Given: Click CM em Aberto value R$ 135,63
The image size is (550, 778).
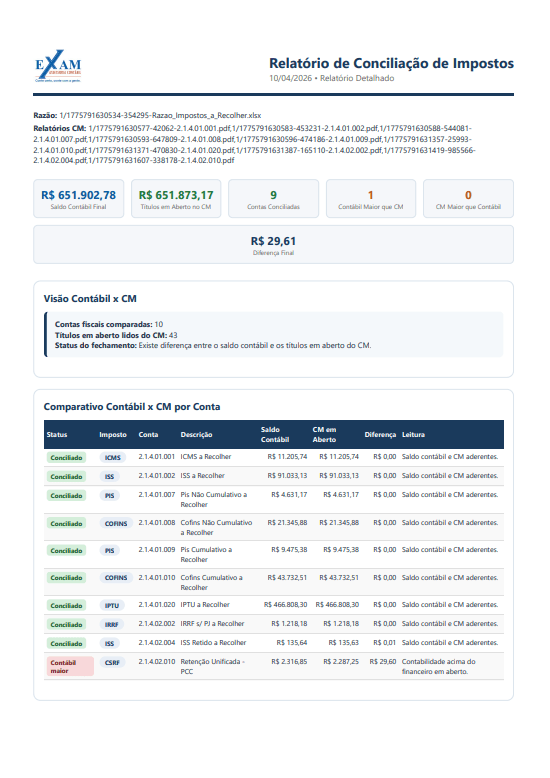Looking at the screenshot, I should tap(344, 642).
